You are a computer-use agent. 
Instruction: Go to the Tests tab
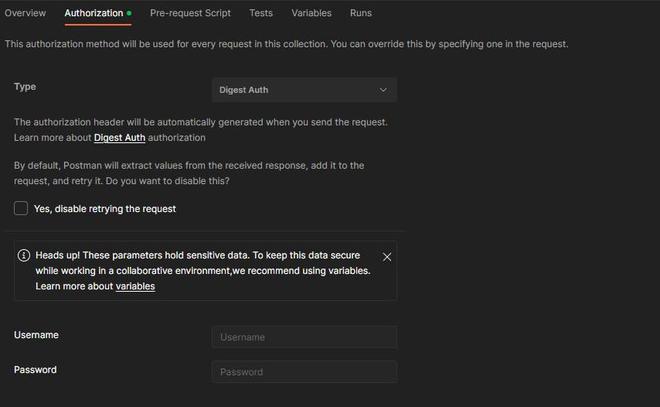(x=261, y=13)
